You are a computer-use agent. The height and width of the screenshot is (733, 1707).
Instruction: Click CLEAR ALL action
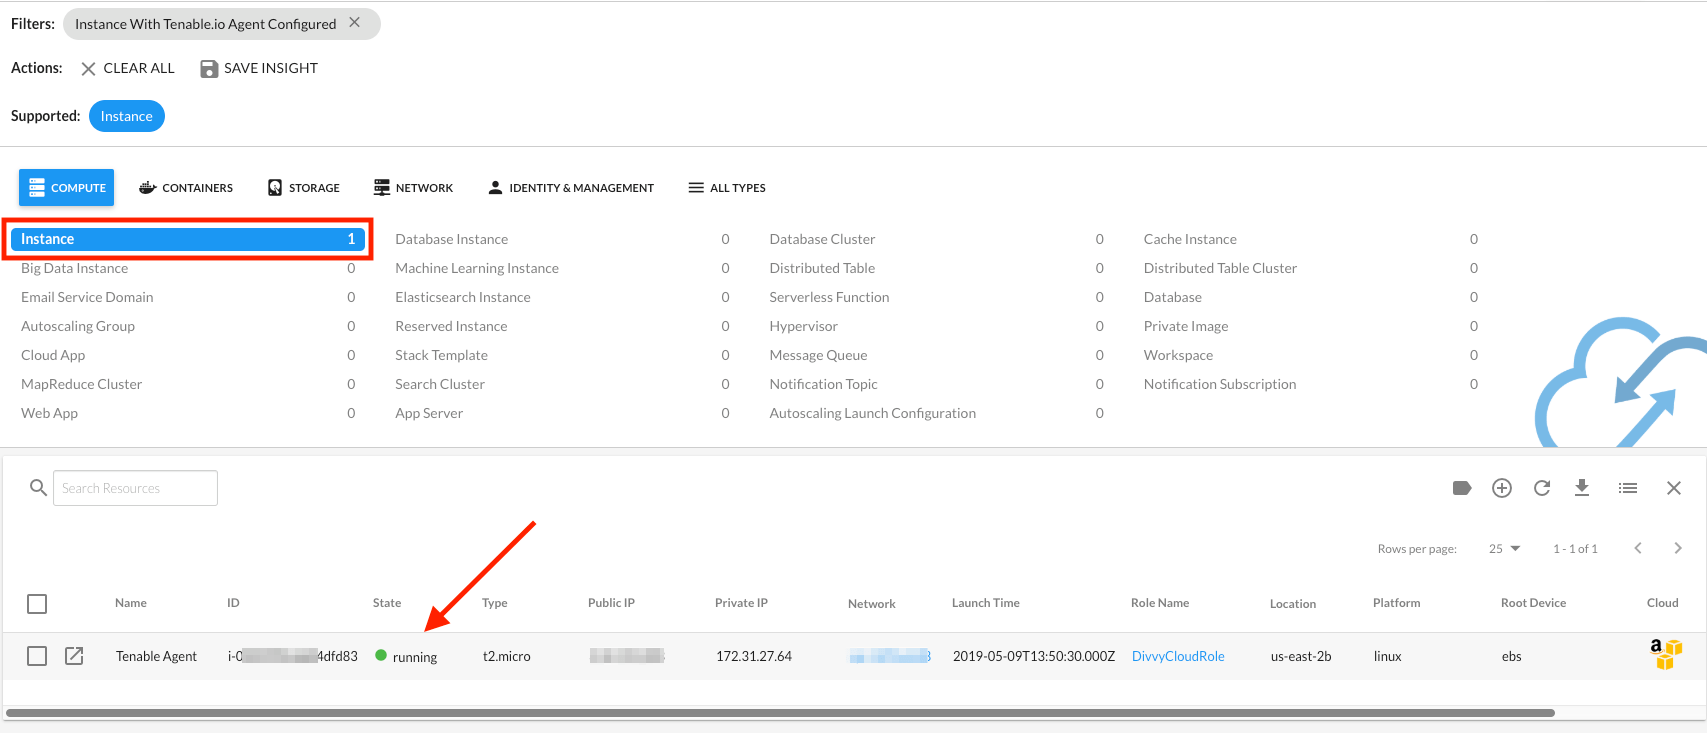[128, 68]
